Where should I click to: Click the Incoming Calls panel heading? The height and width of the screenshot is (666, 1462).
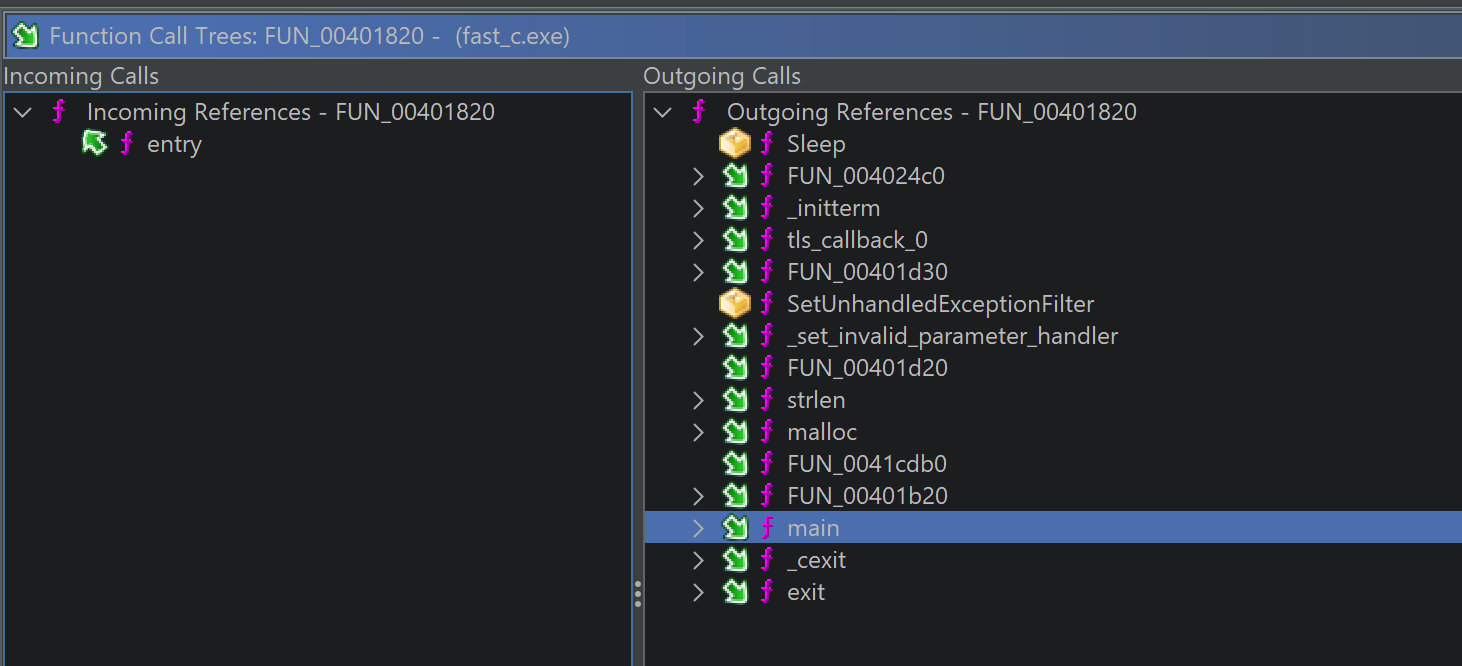click(81, 76)
